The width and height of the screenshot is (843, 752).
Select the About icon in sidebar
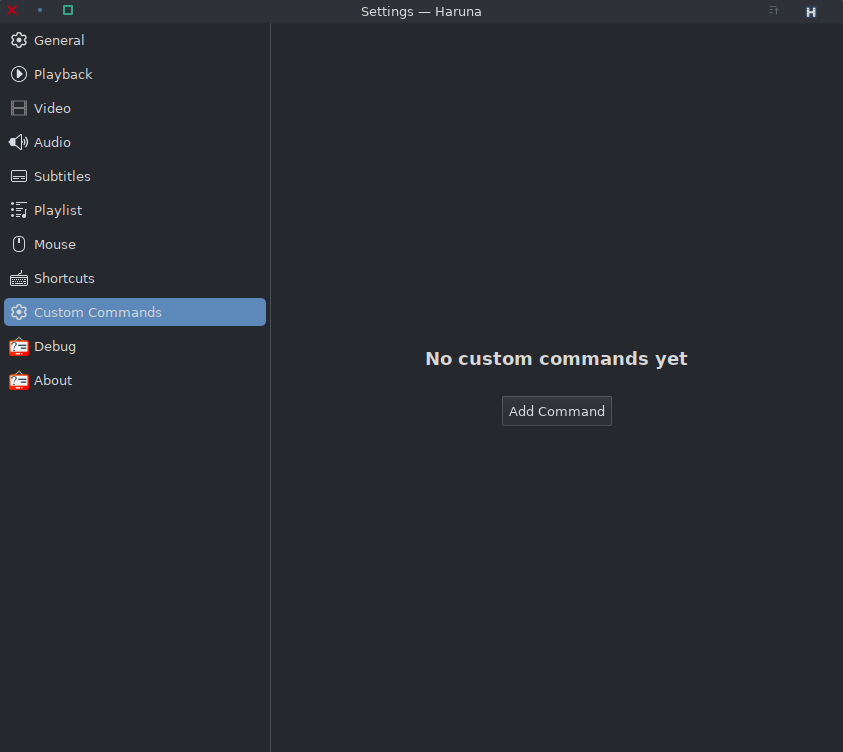18,381
